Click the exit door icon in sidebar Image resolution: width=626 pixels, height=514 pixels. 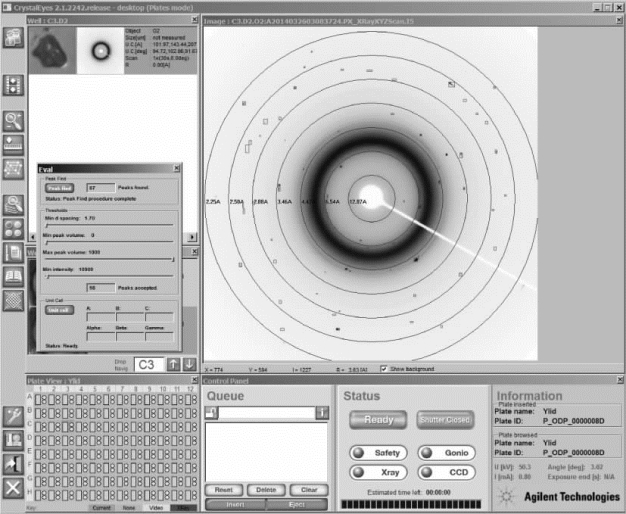14,462
